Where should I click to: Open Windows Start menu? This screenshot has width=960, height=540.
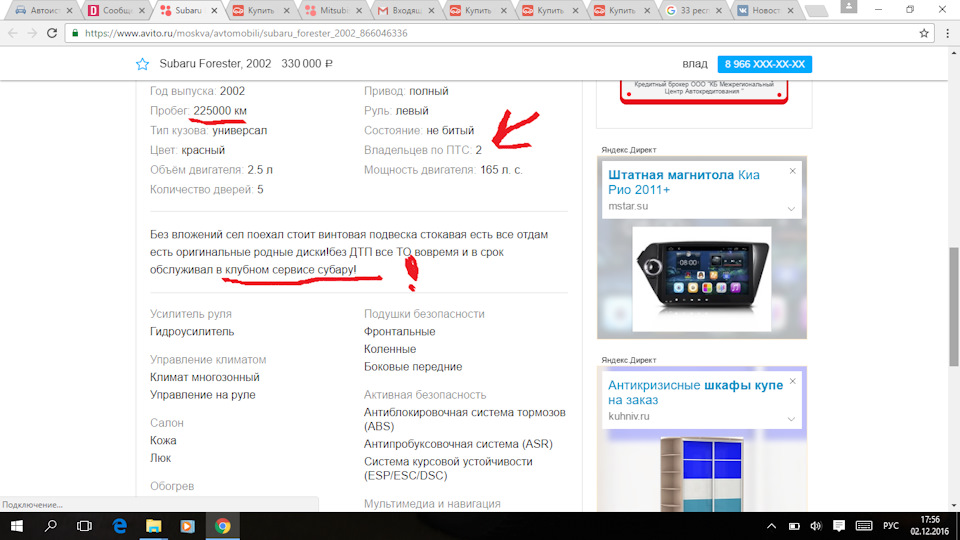pos(17,526)
